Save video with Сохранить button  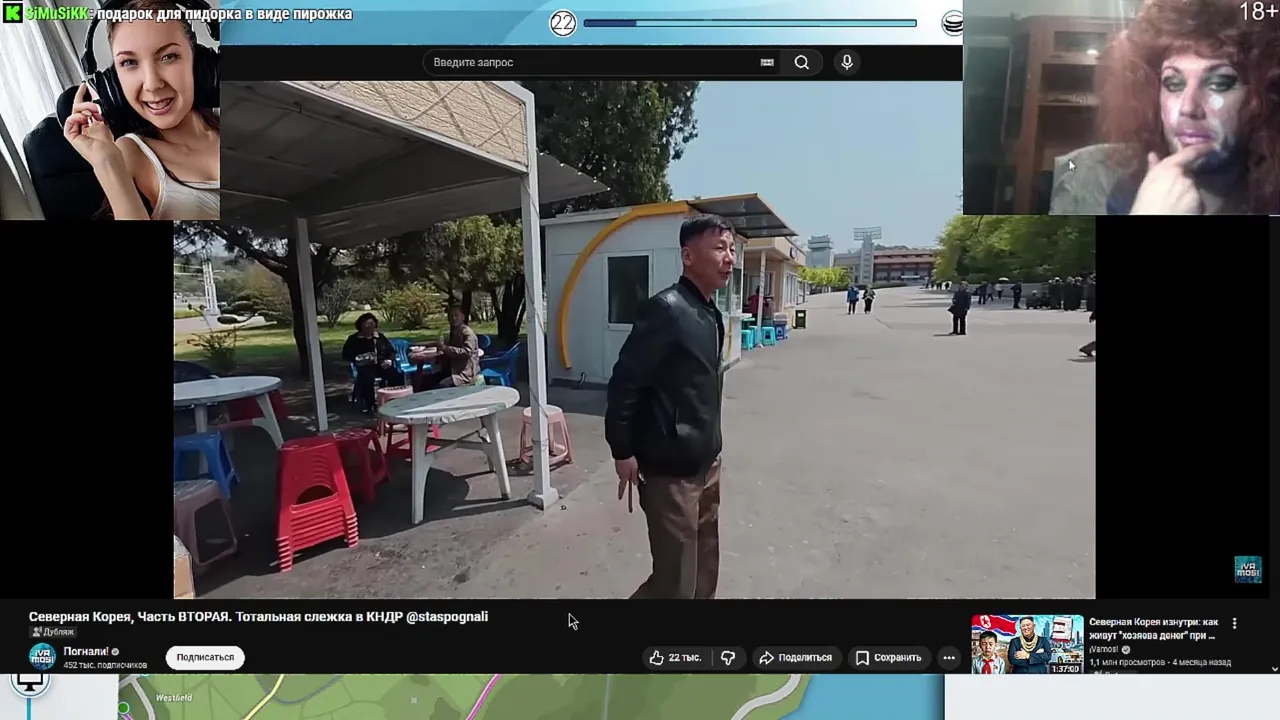888,657
